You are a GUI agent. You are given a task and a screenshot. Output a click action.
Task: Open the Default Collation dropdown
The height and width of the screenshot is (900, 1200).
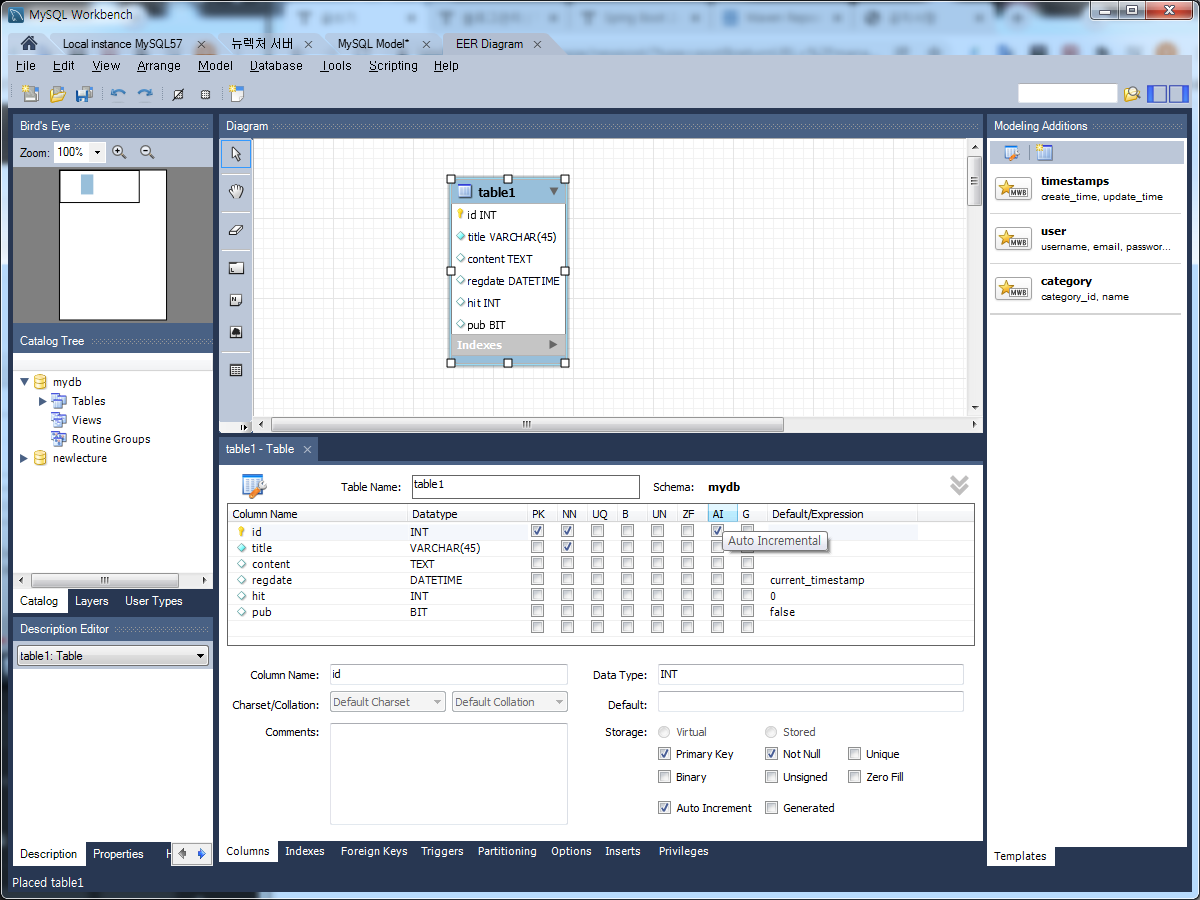[510, 702]
